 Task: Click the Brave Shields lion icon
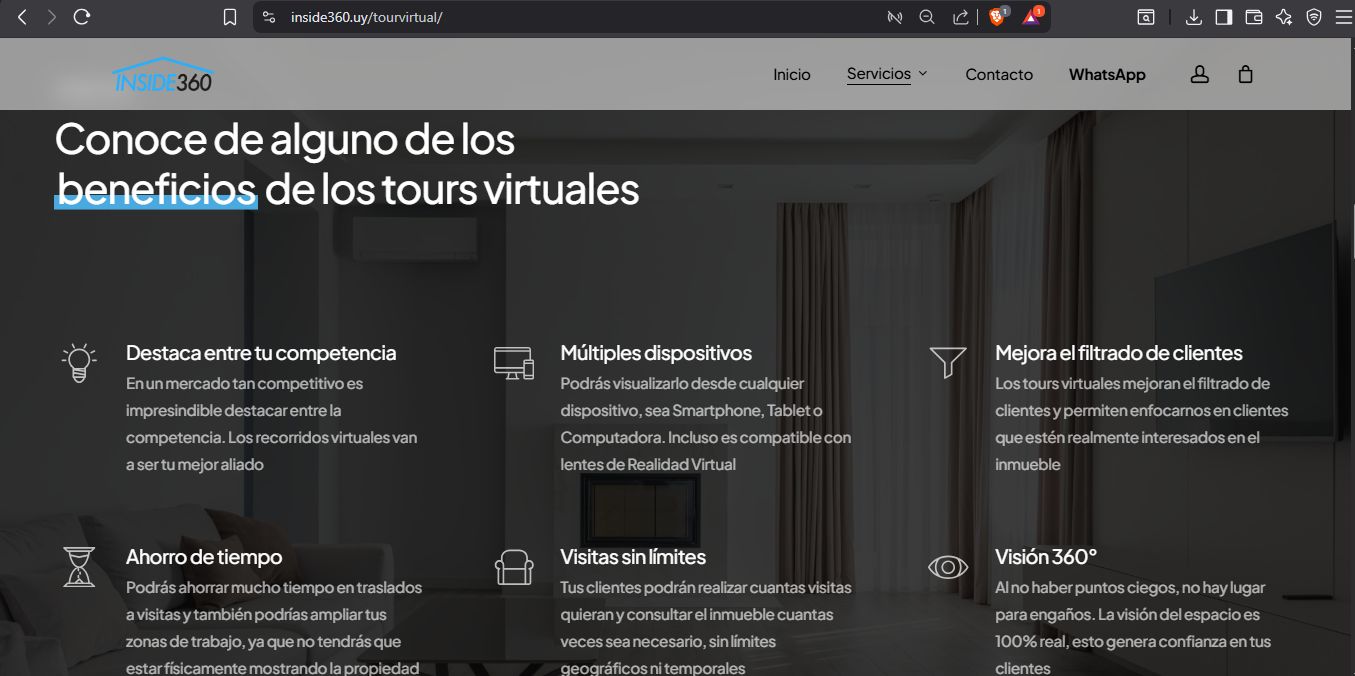(997, 17)
